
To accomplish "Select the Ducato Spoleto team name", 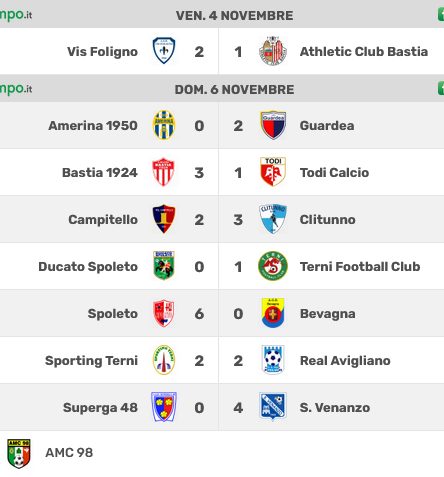I will pos(88,267).
